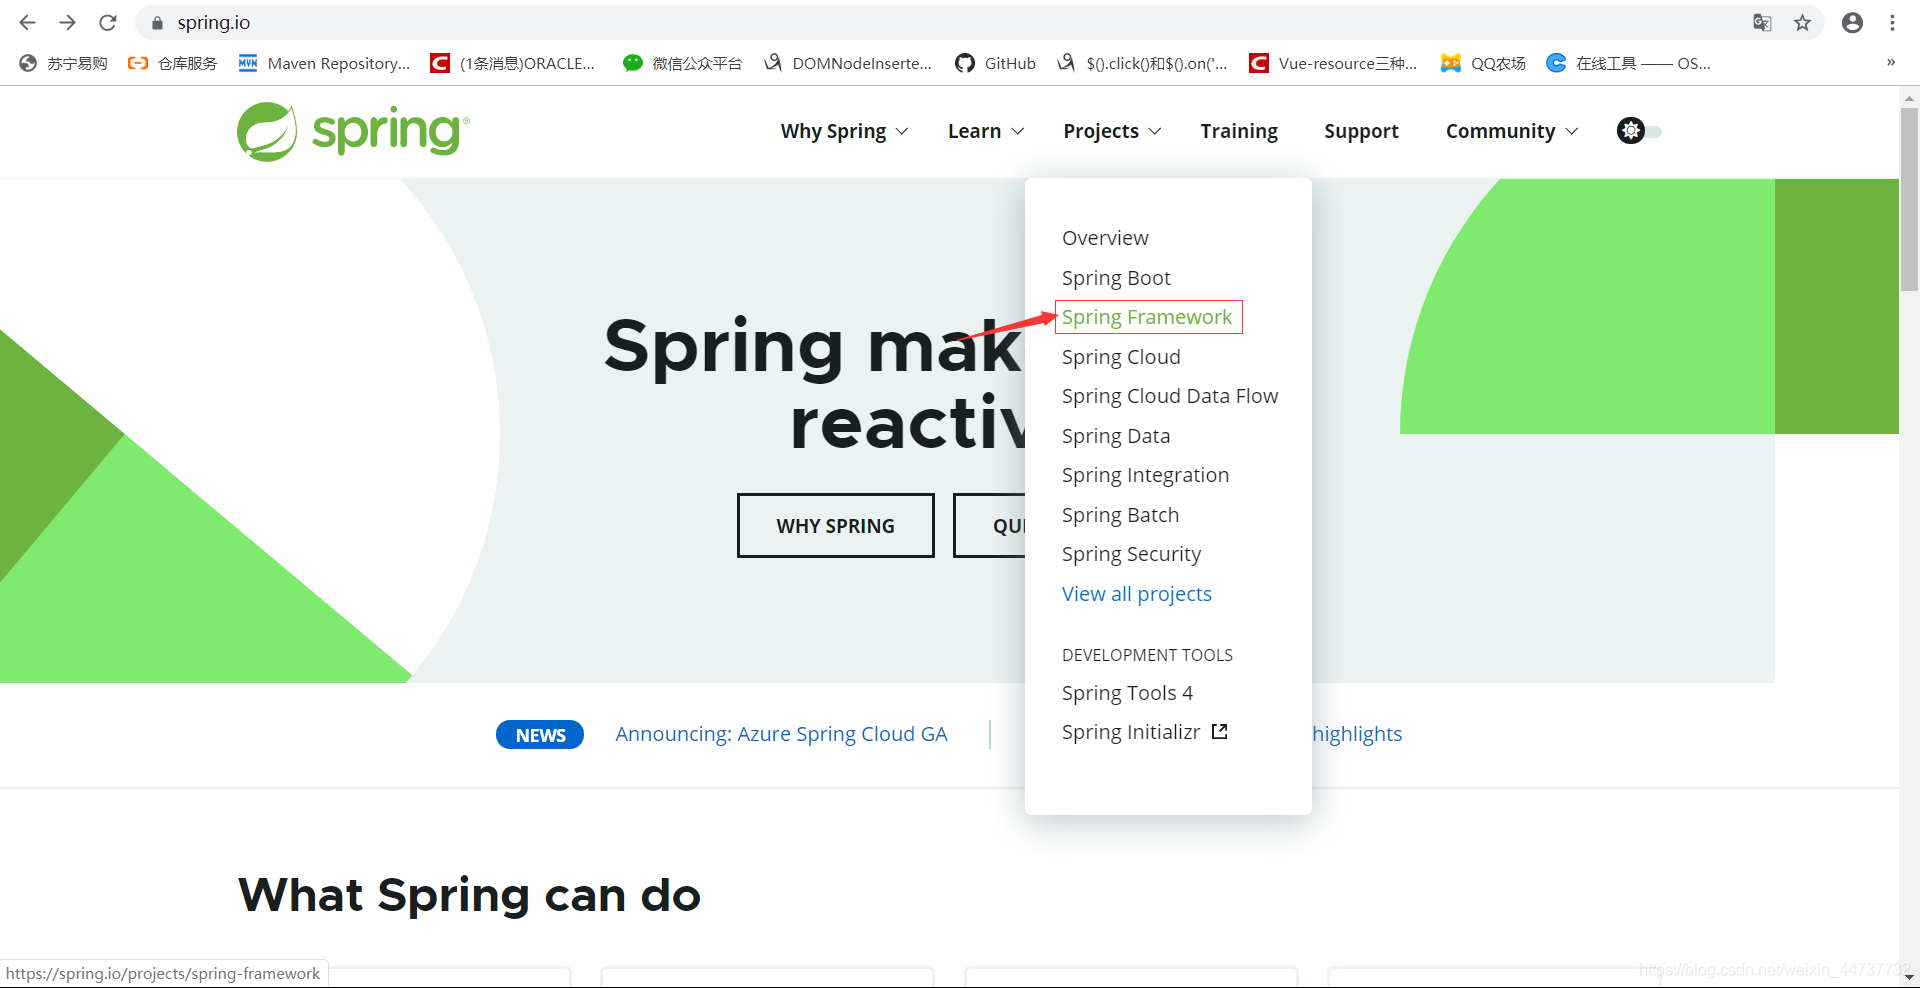Open the QQ农场 bookmark
This screenshot has width=1920, height=988.
[1483, 63]
